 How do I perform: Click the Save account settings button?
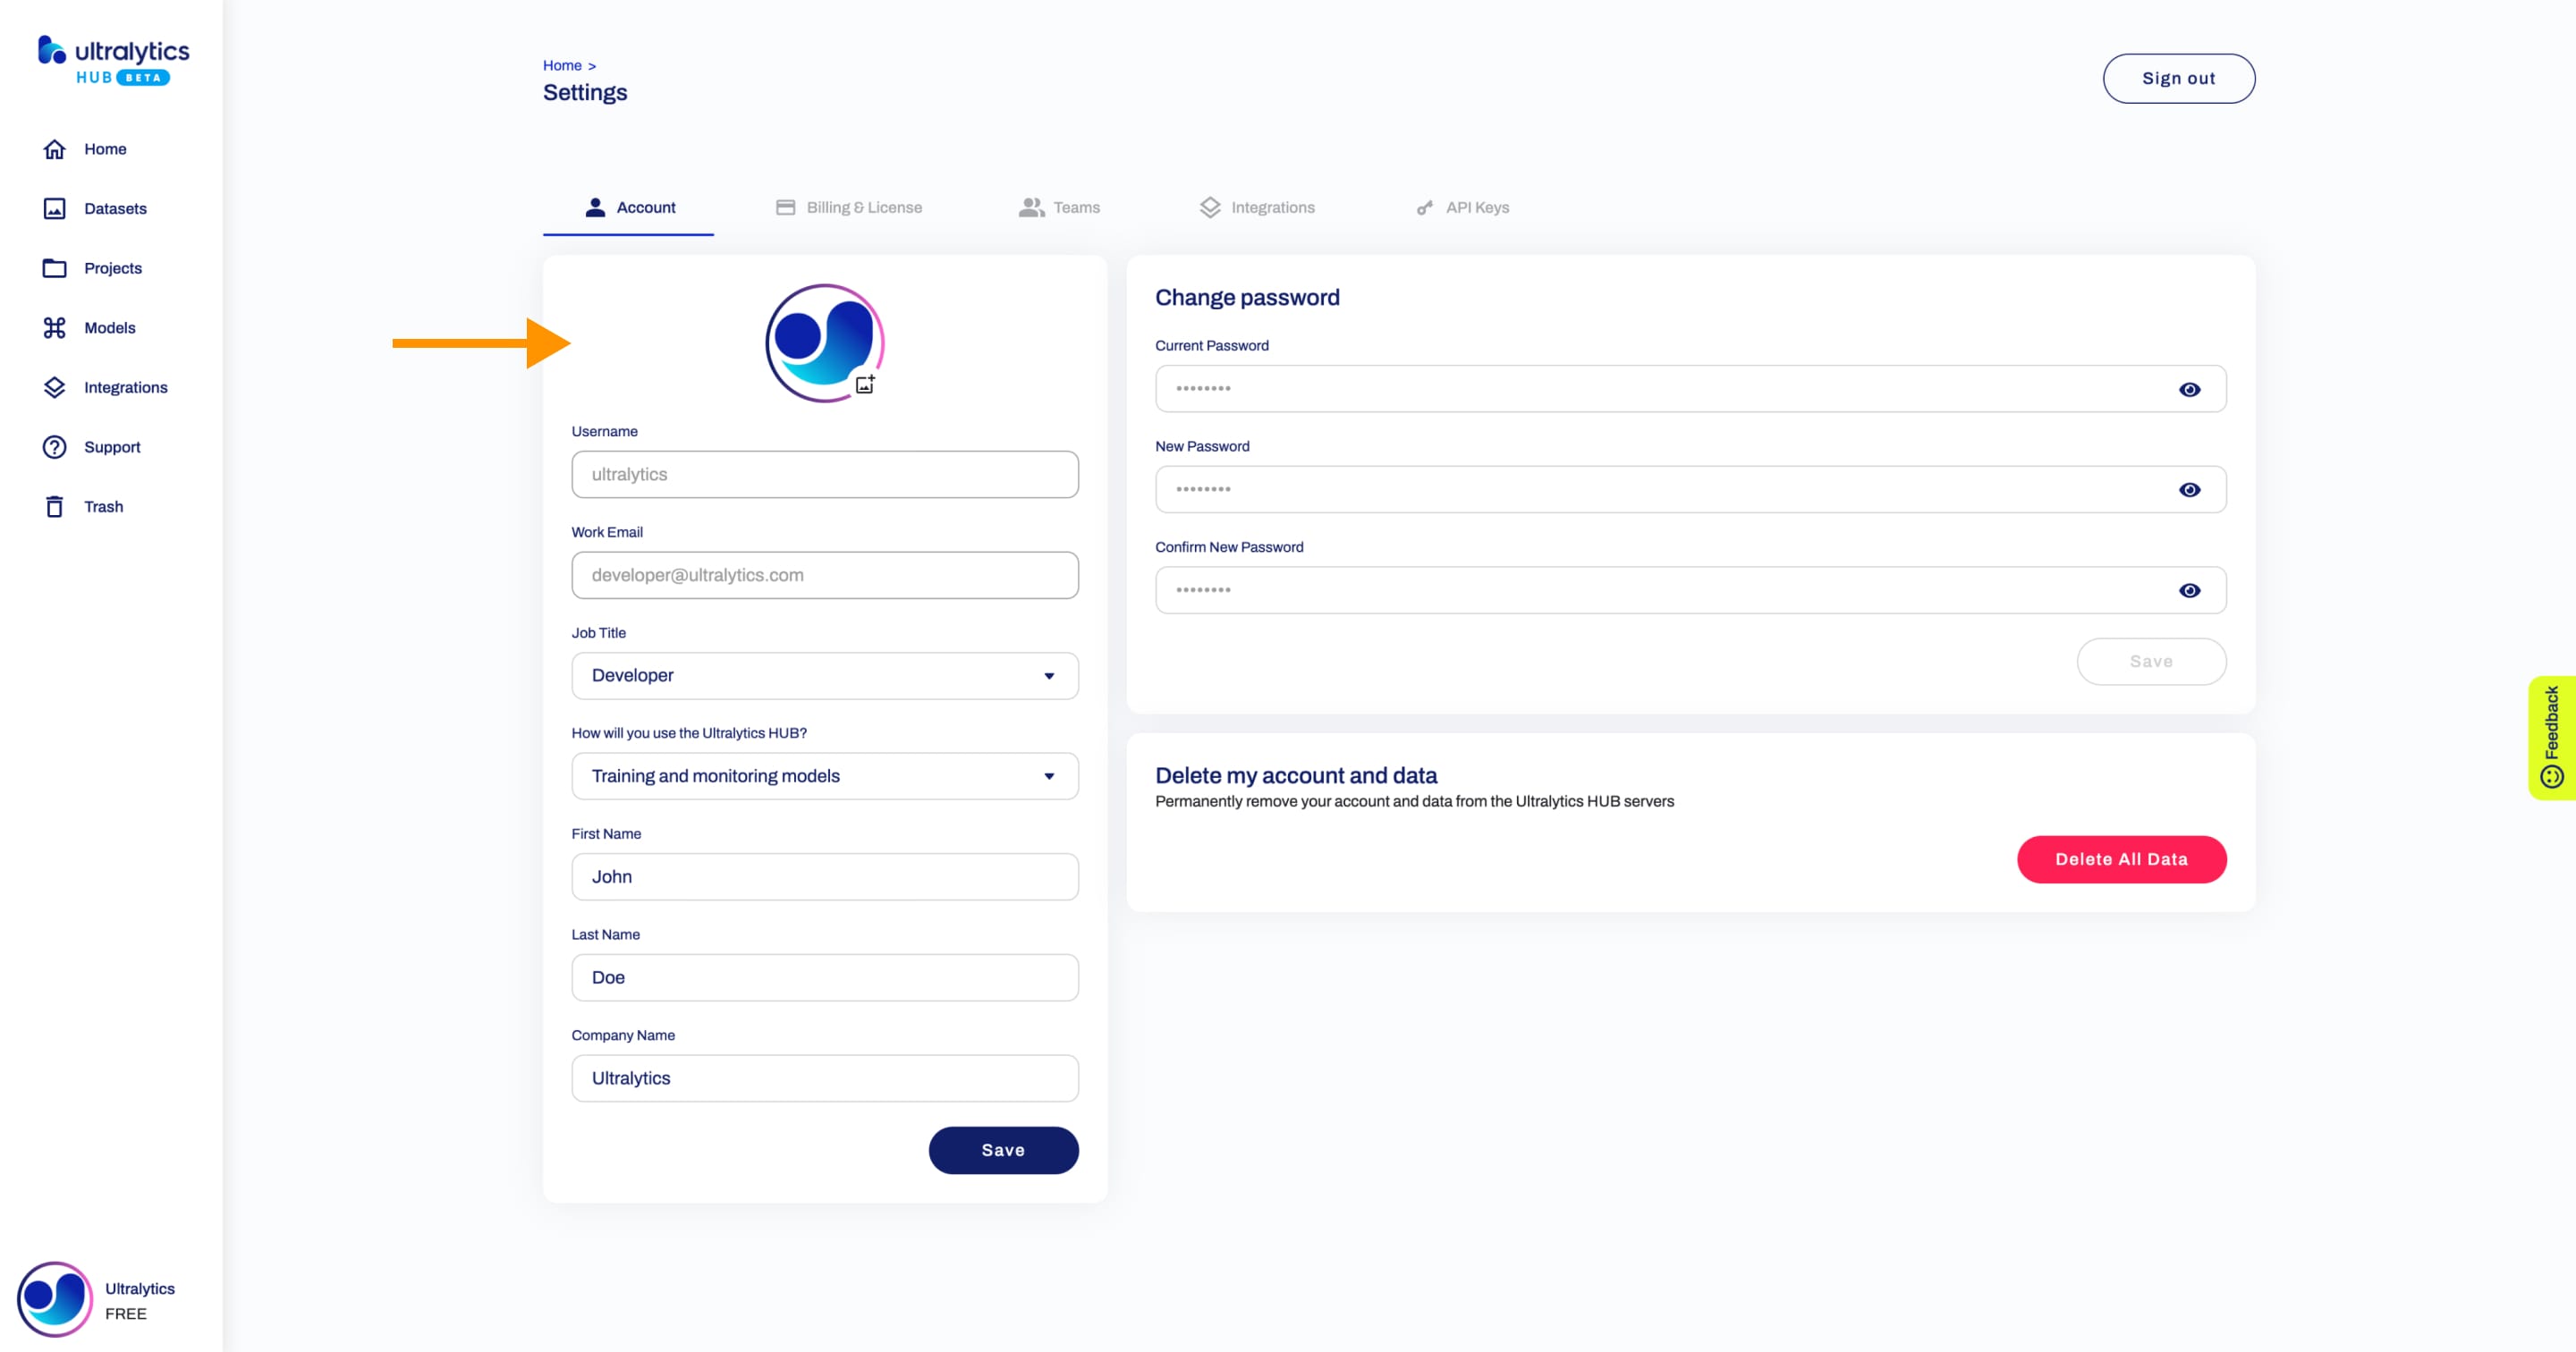coord(1002,1149)
